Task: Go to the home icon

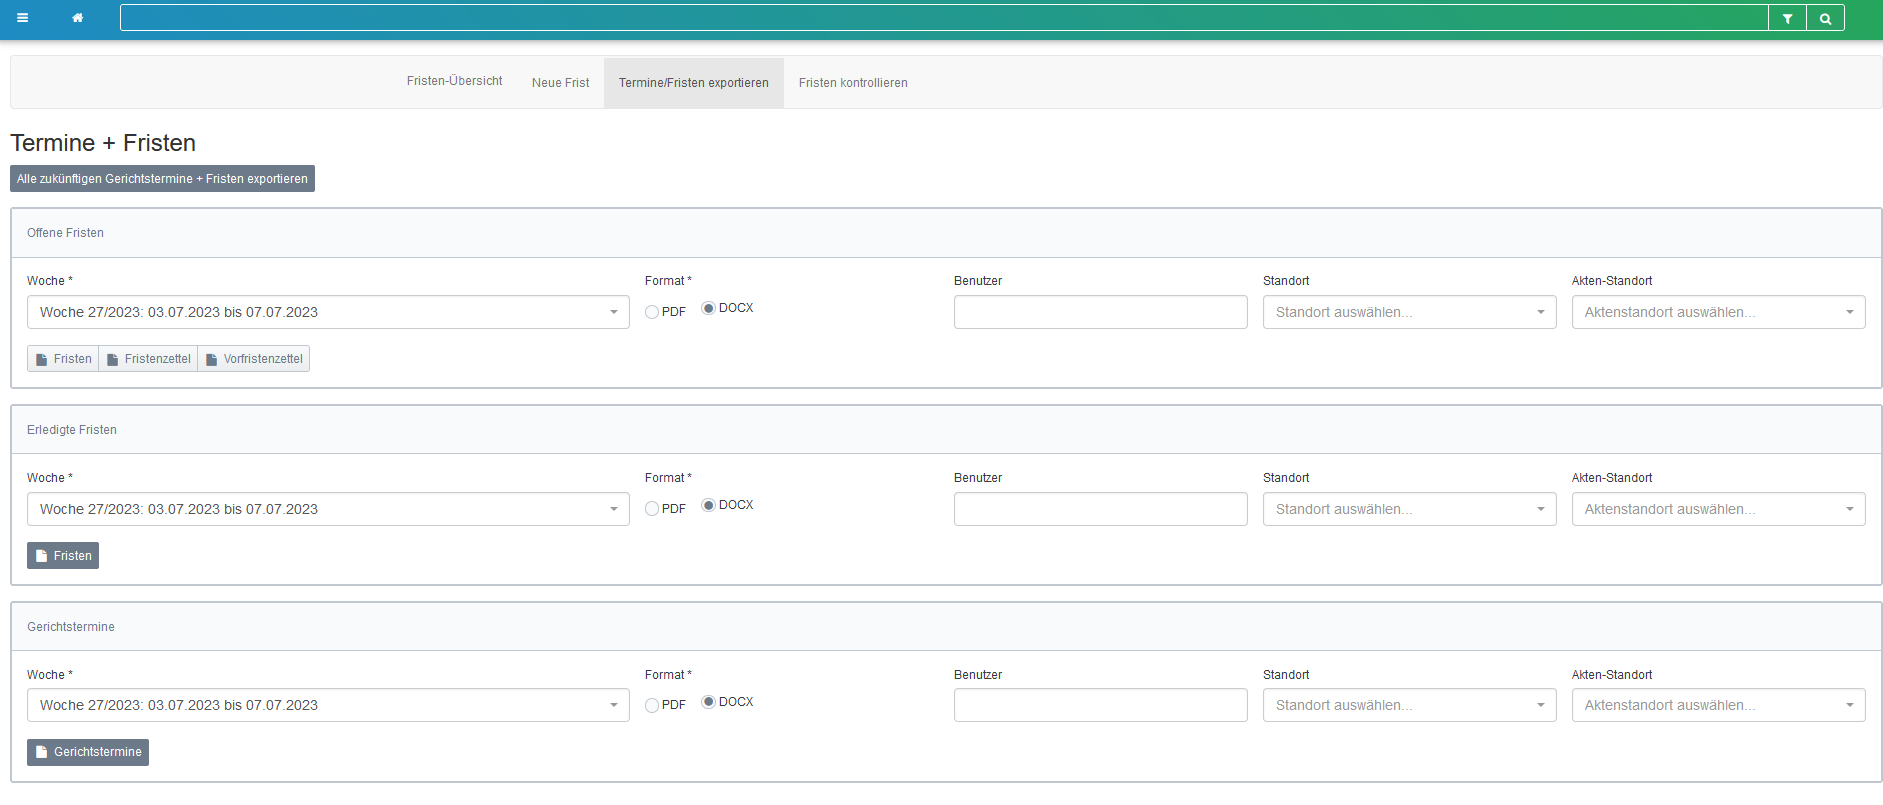Action: click(x=77, y=18)
